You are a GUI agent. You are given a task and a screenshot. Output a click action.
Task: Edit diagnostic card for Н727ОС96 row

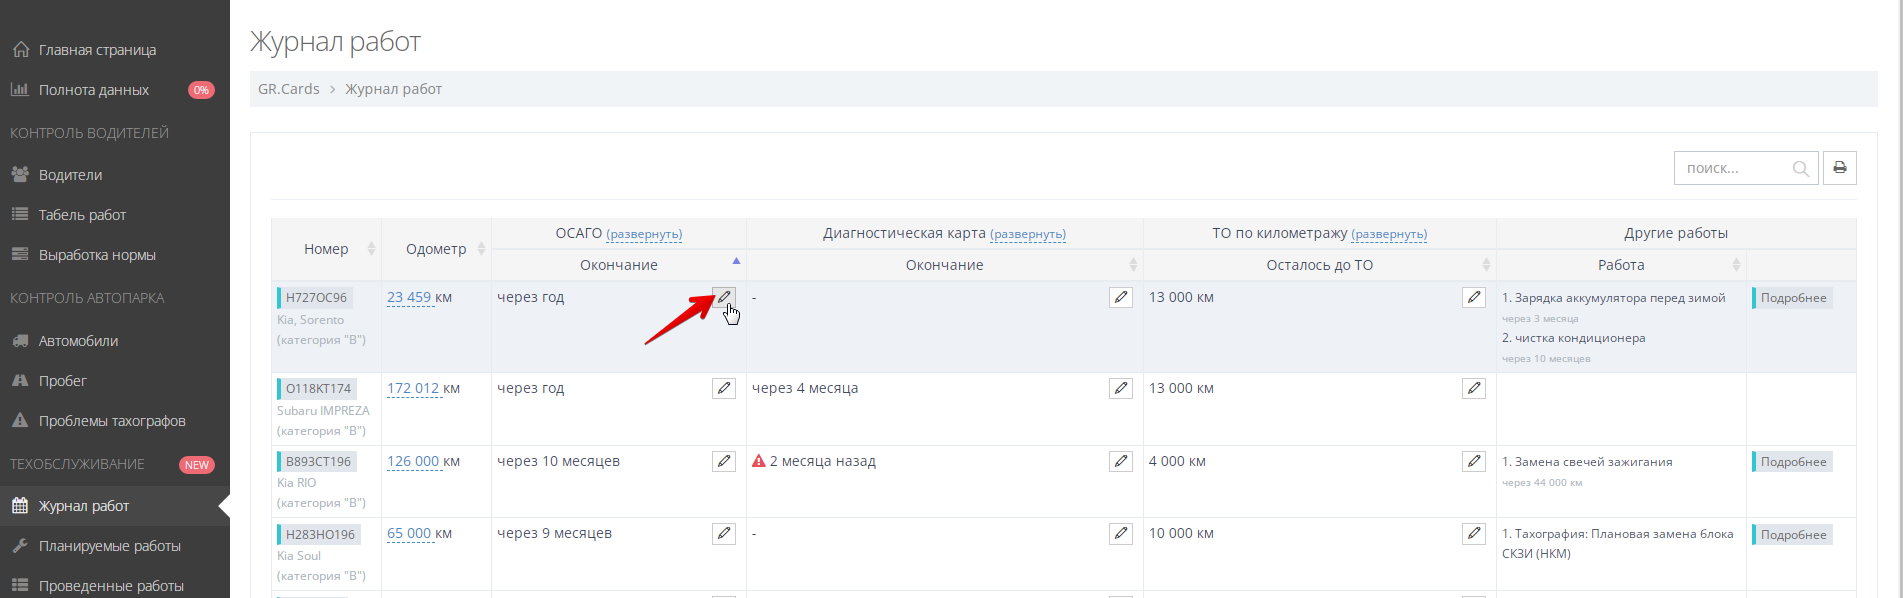[x=1120, y=297]
